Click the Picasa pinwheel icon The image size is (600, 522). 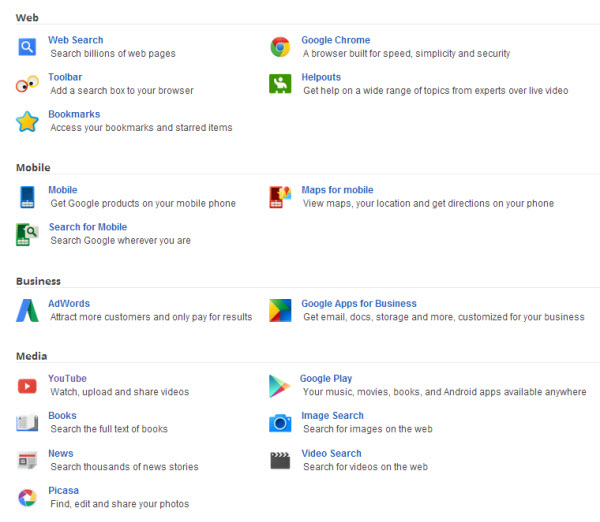coord(27,498)
